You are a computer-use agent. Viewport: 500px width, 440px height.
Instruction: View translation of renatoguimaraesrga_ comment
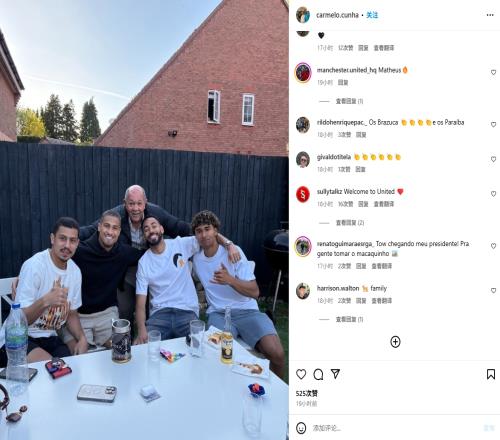(x=382, y=266)
